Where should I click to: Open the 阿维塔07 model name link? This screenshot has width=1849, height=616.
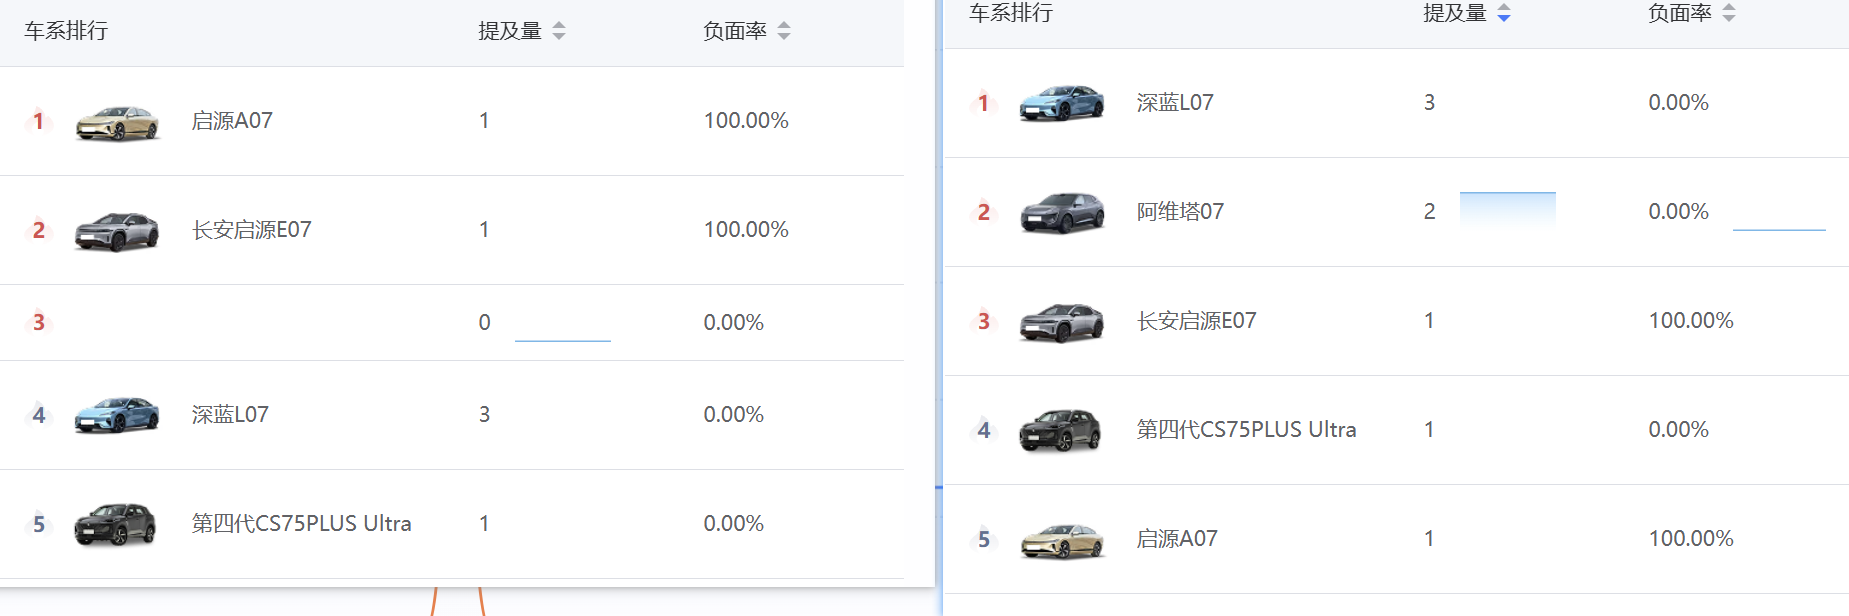[x=1180, y=212]
